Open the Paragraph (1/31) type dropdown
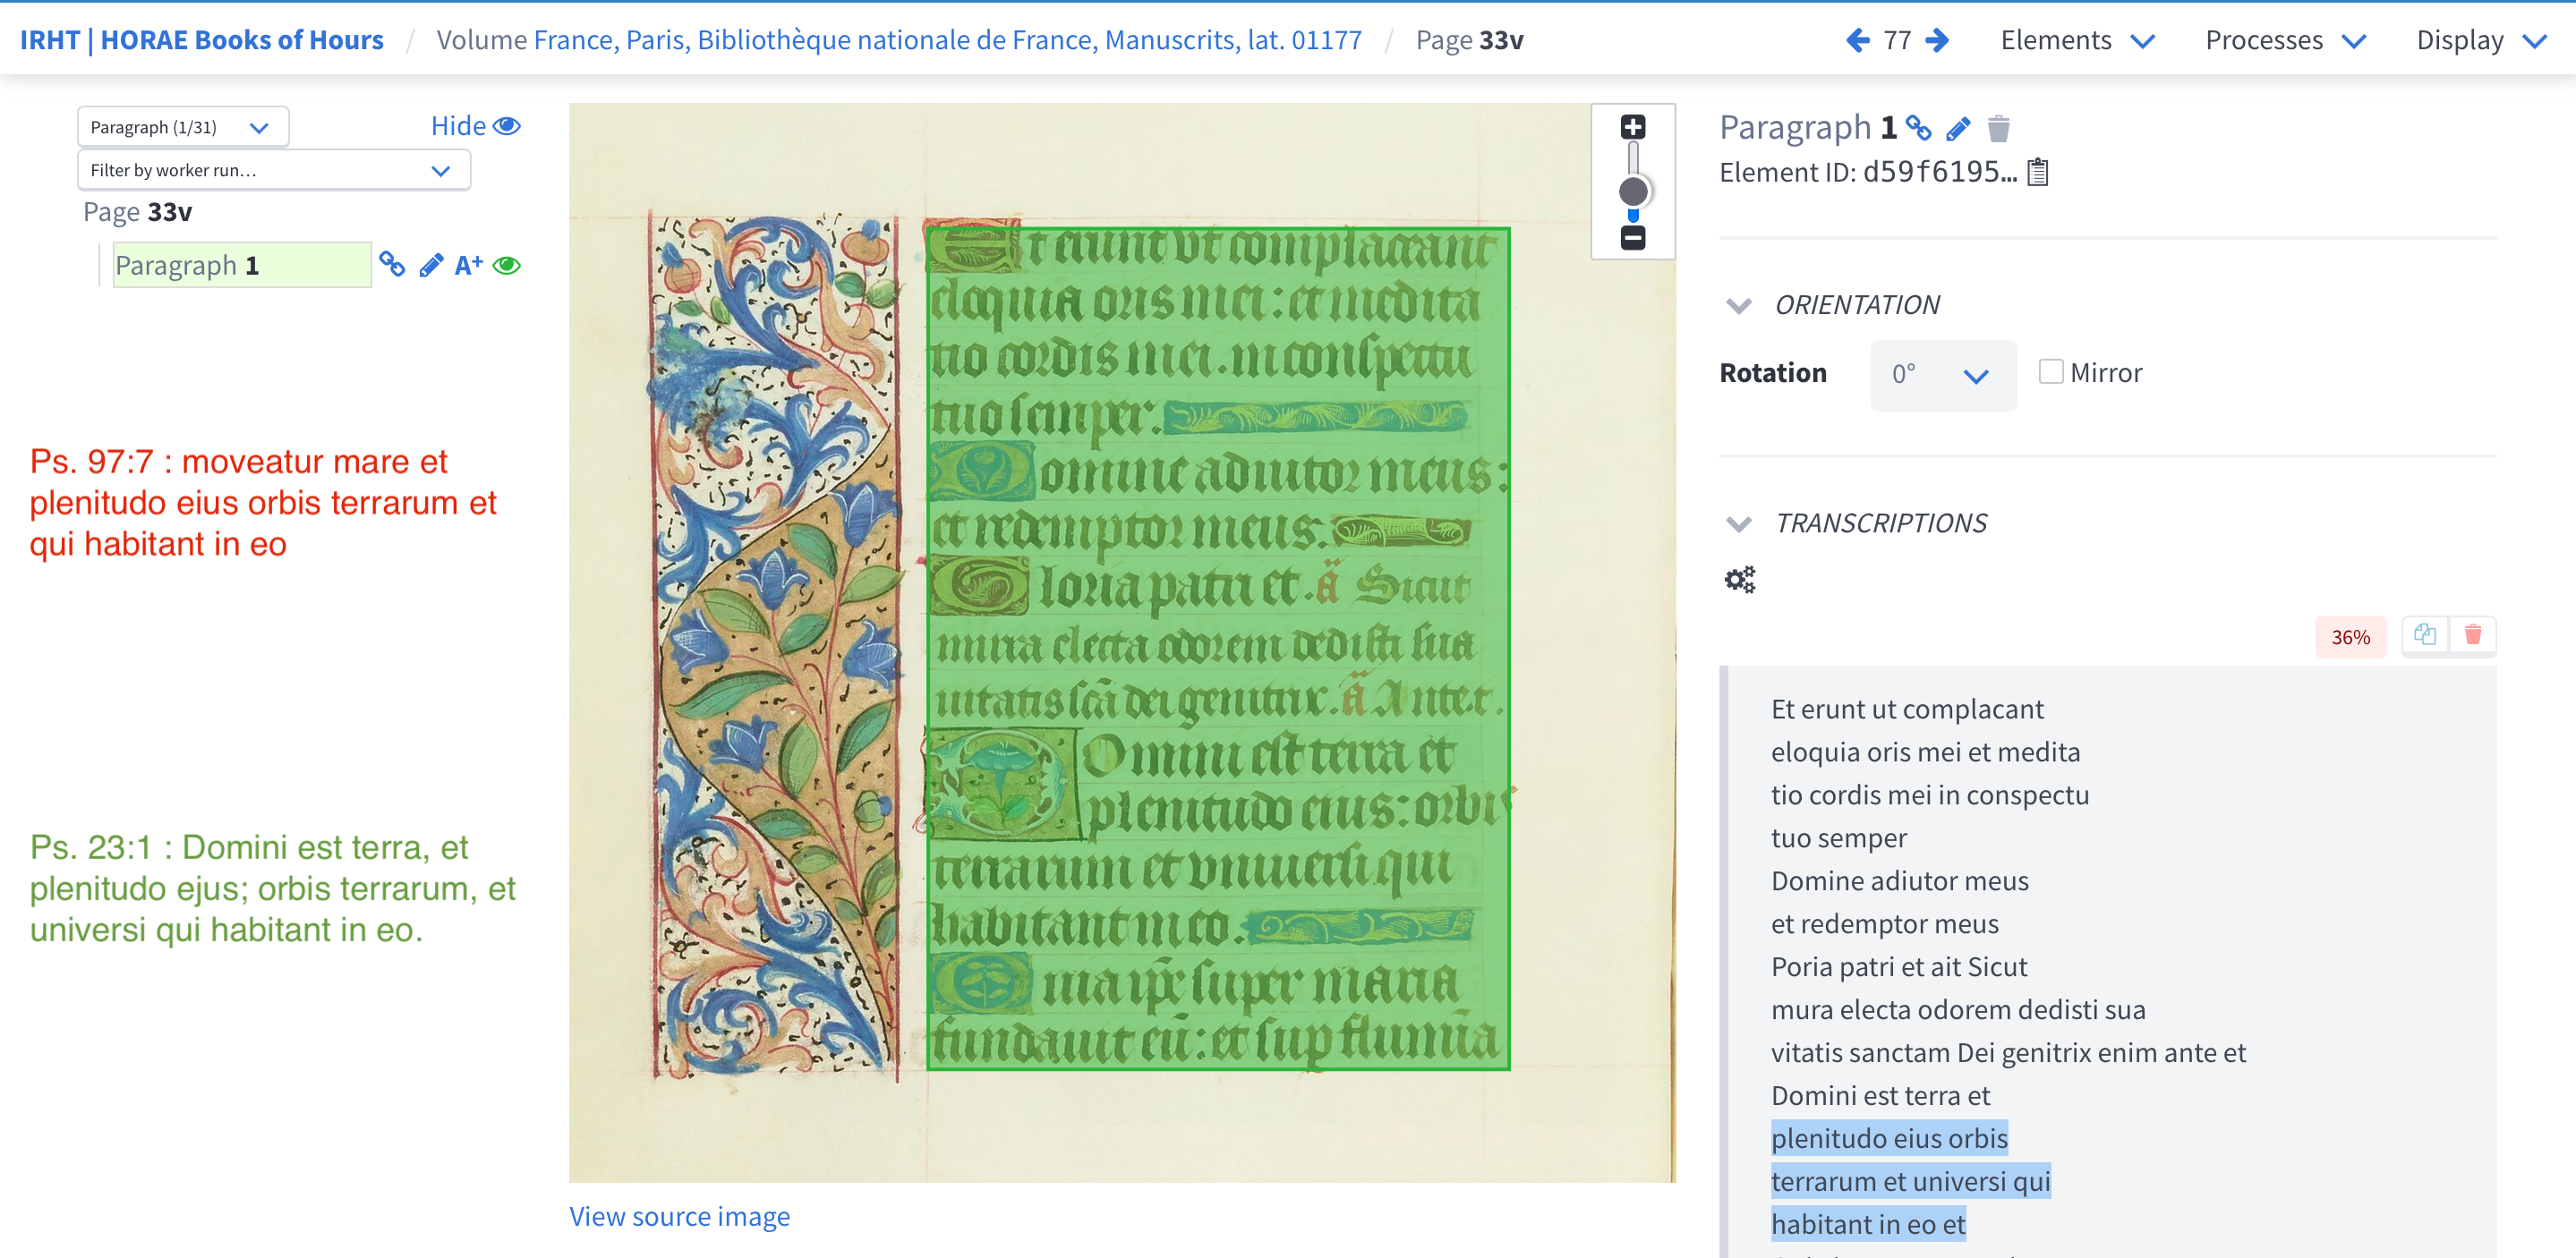This screenshot has width=2576, height=1258. pos(183,127)
